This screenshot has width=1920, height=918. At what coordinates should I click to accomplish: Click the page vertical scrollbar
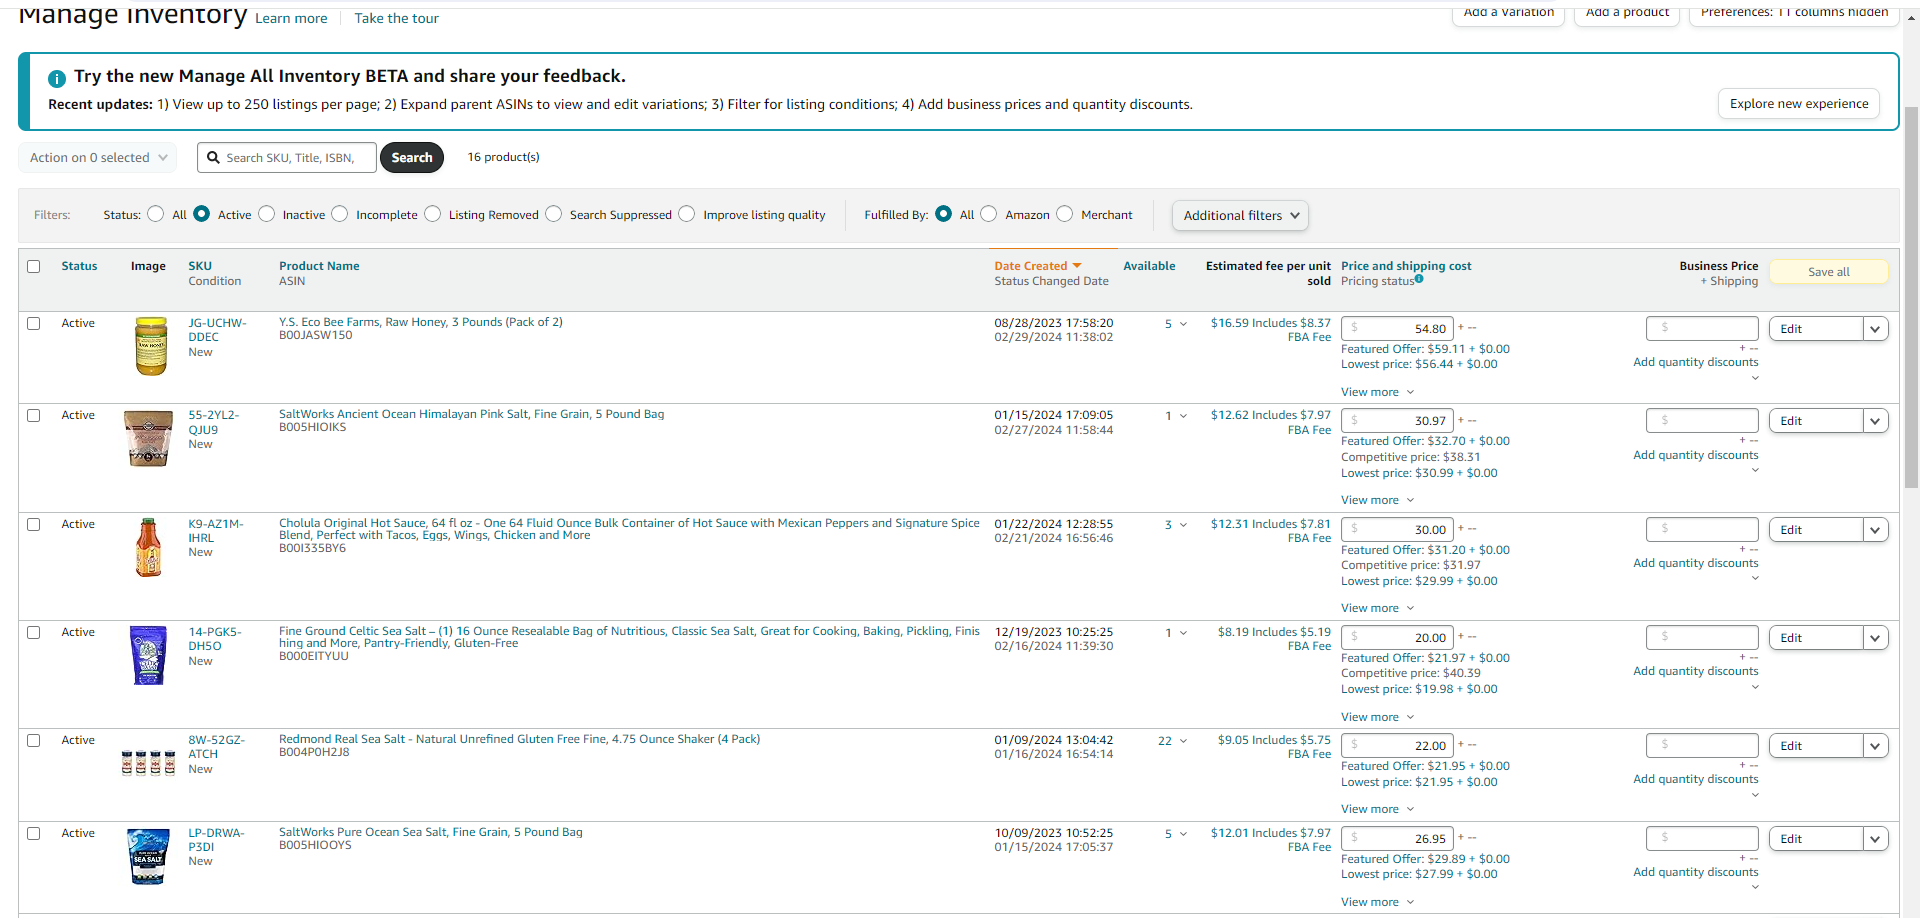(x=1911, y=297)
